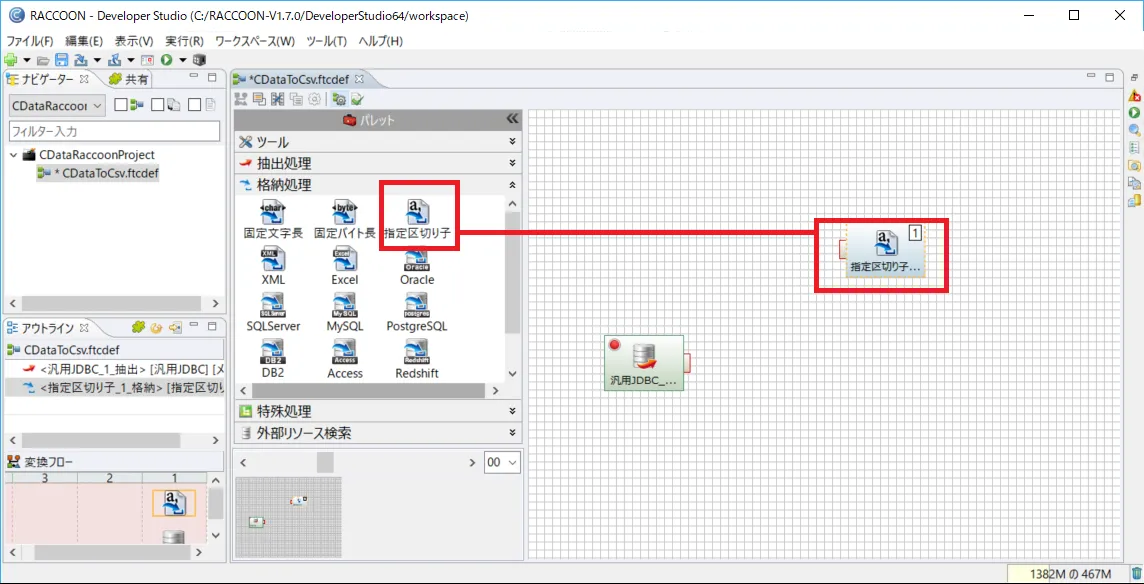Viewport: 1144px width, 584px height.
Task: Open the ワークスペース(W) menu
Action: tap(255, 41)
